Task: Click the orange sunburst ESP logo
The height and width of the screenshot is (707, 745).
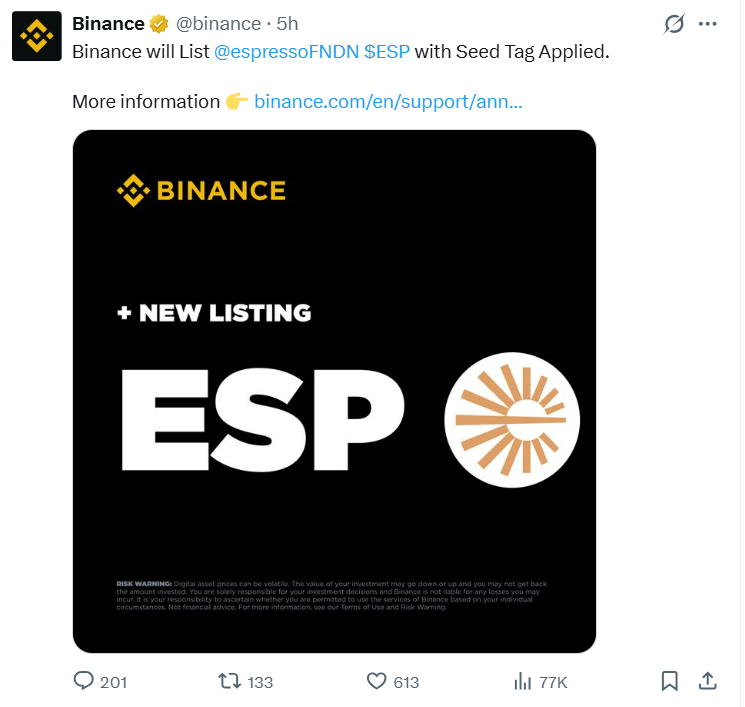Action: coord(512,414)
